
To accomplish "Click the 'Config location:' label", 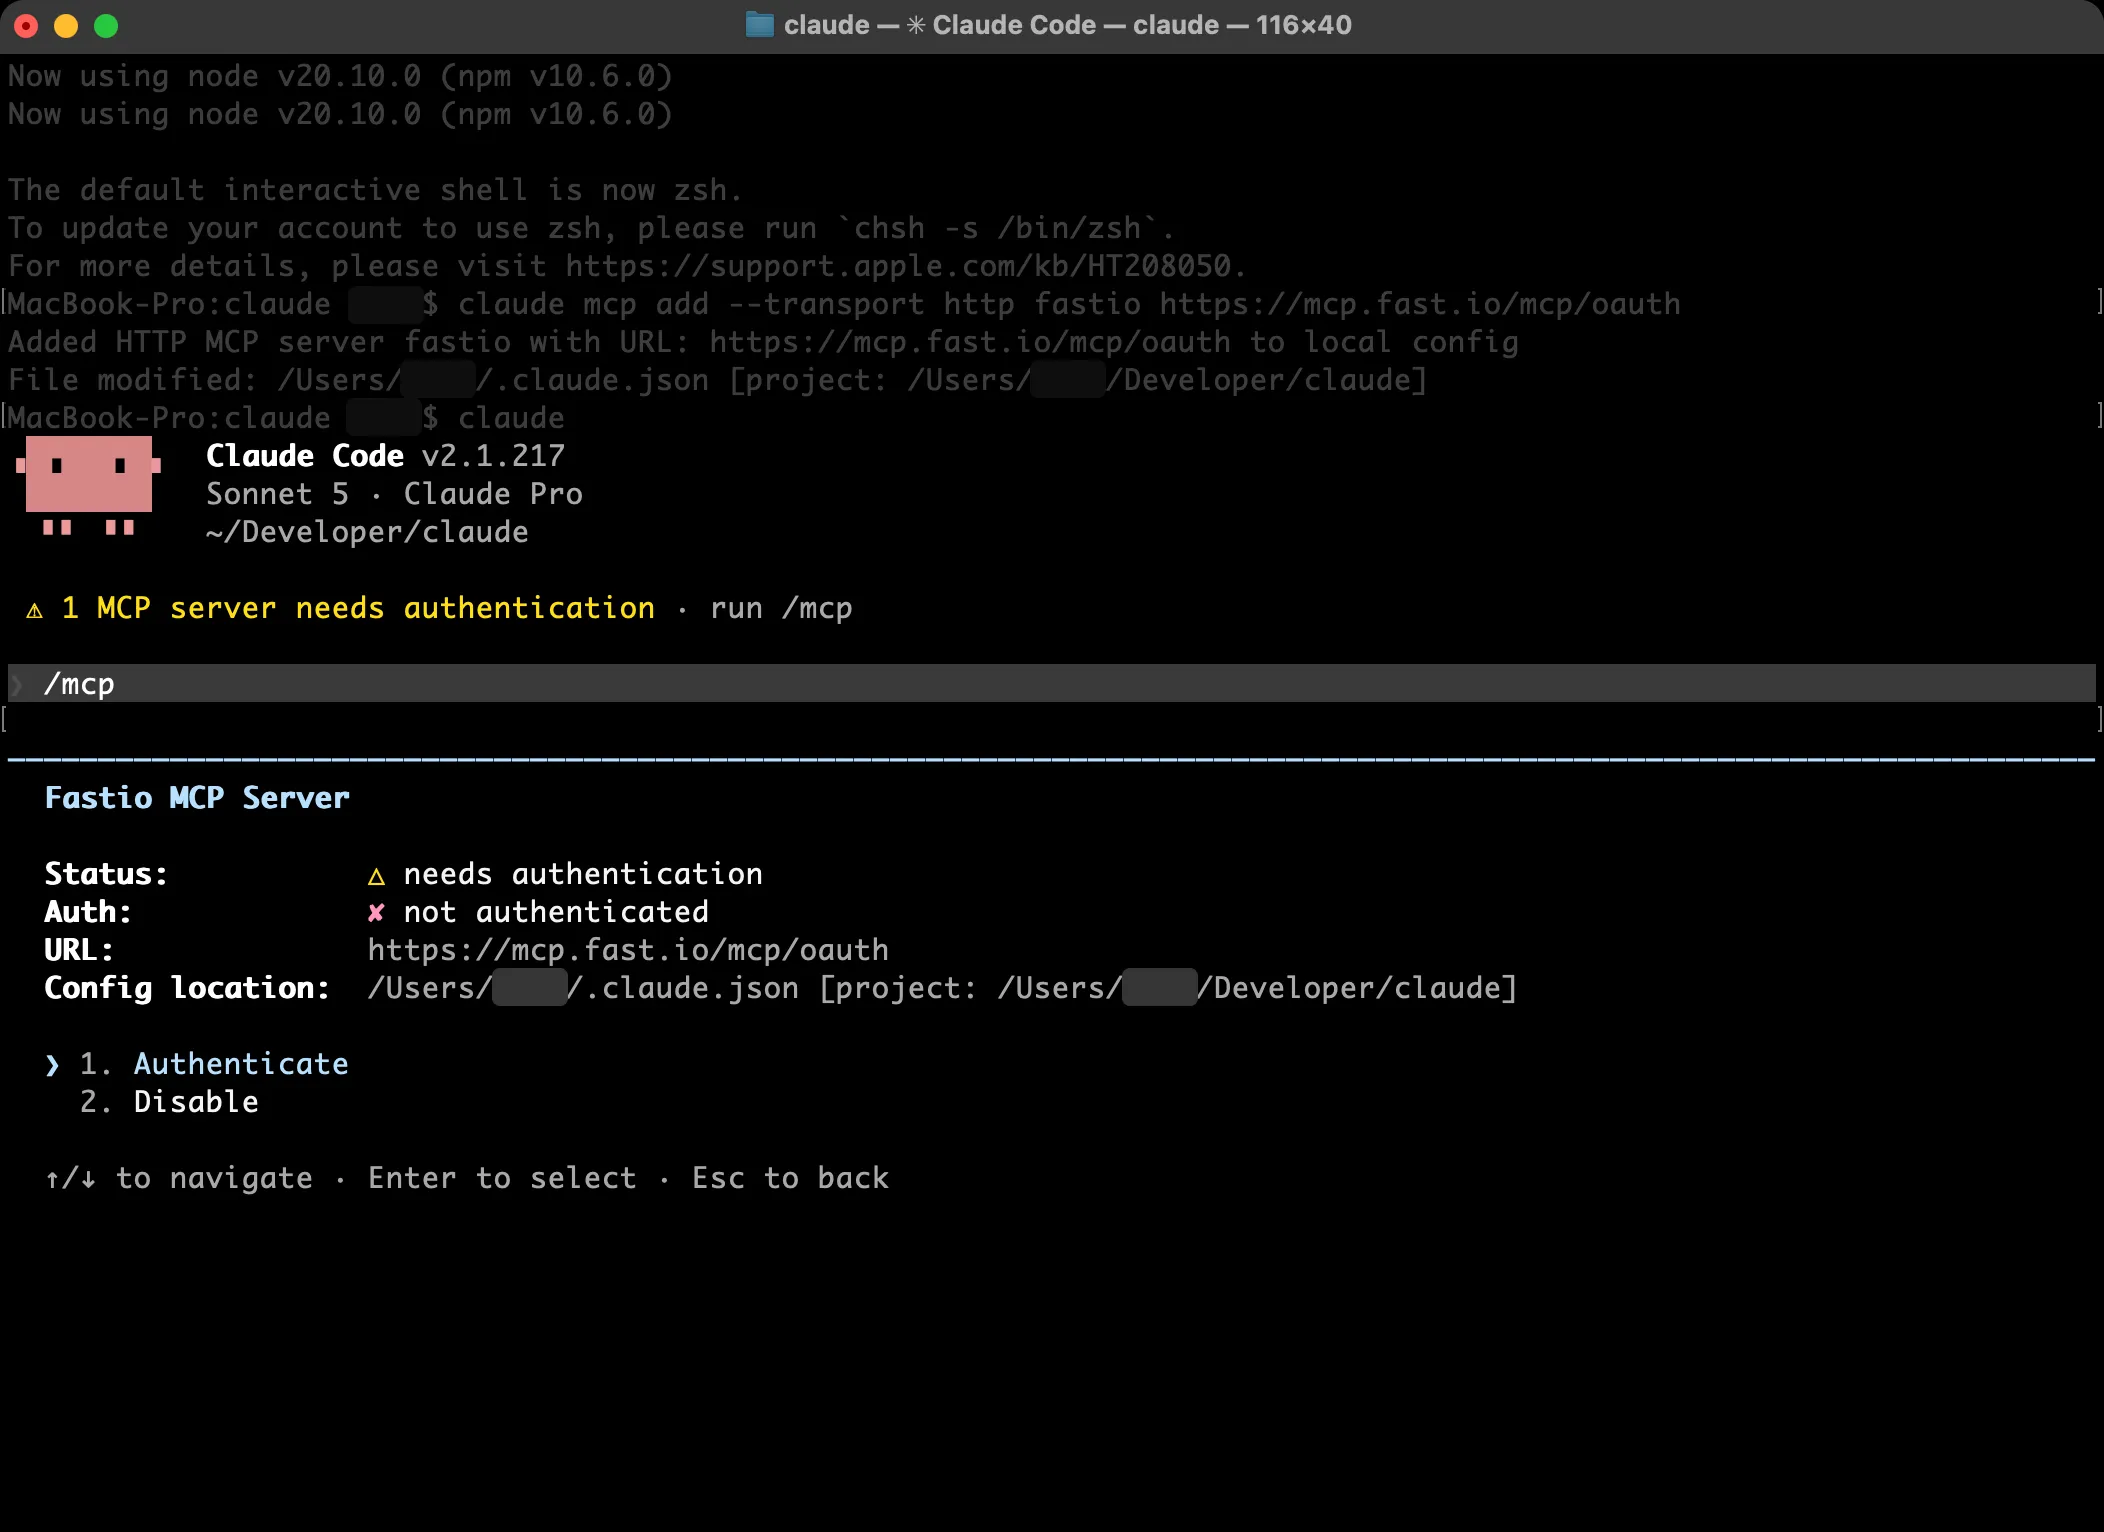I will click(187, 988).
